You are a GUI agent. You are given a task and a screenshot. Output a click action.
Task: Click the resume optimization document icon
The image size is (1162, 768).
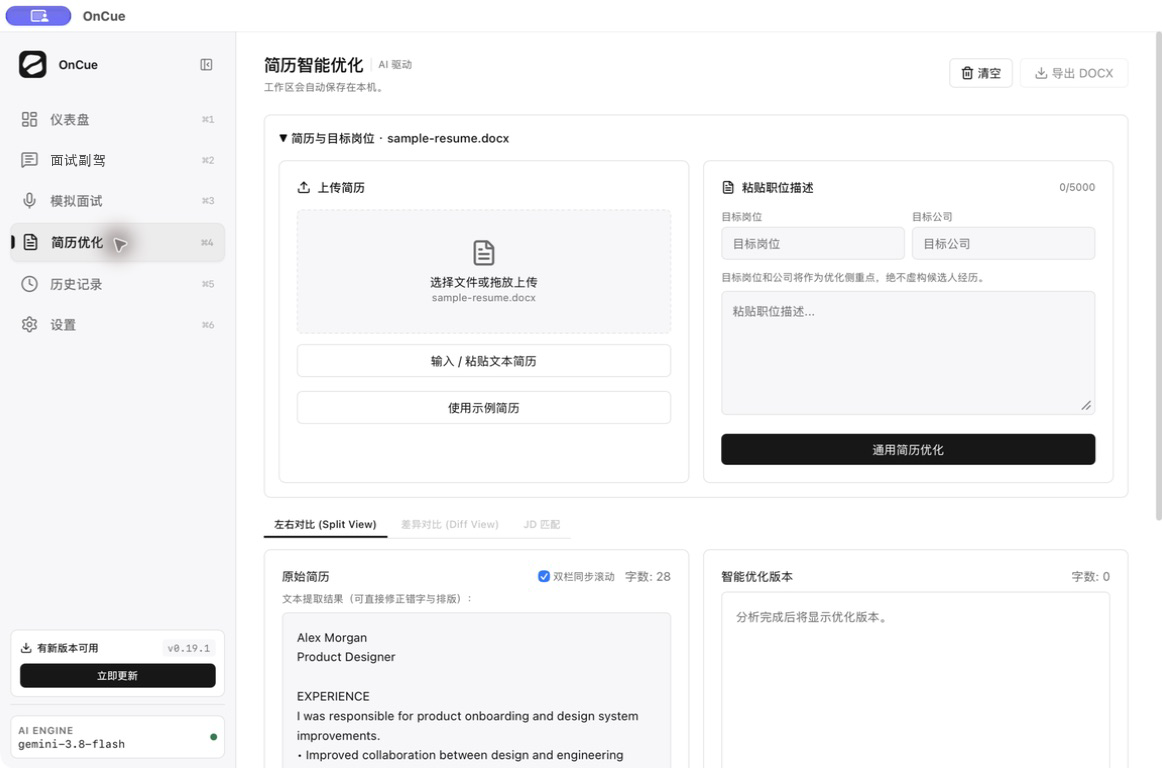click(30, 242)
